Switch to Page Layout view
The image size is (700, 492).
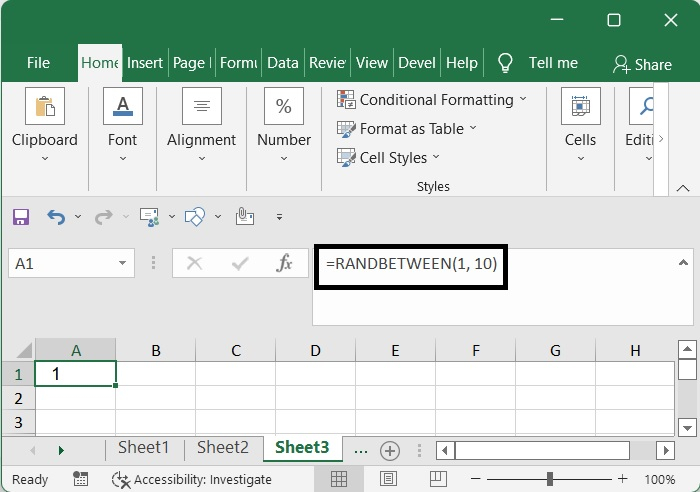386,479
